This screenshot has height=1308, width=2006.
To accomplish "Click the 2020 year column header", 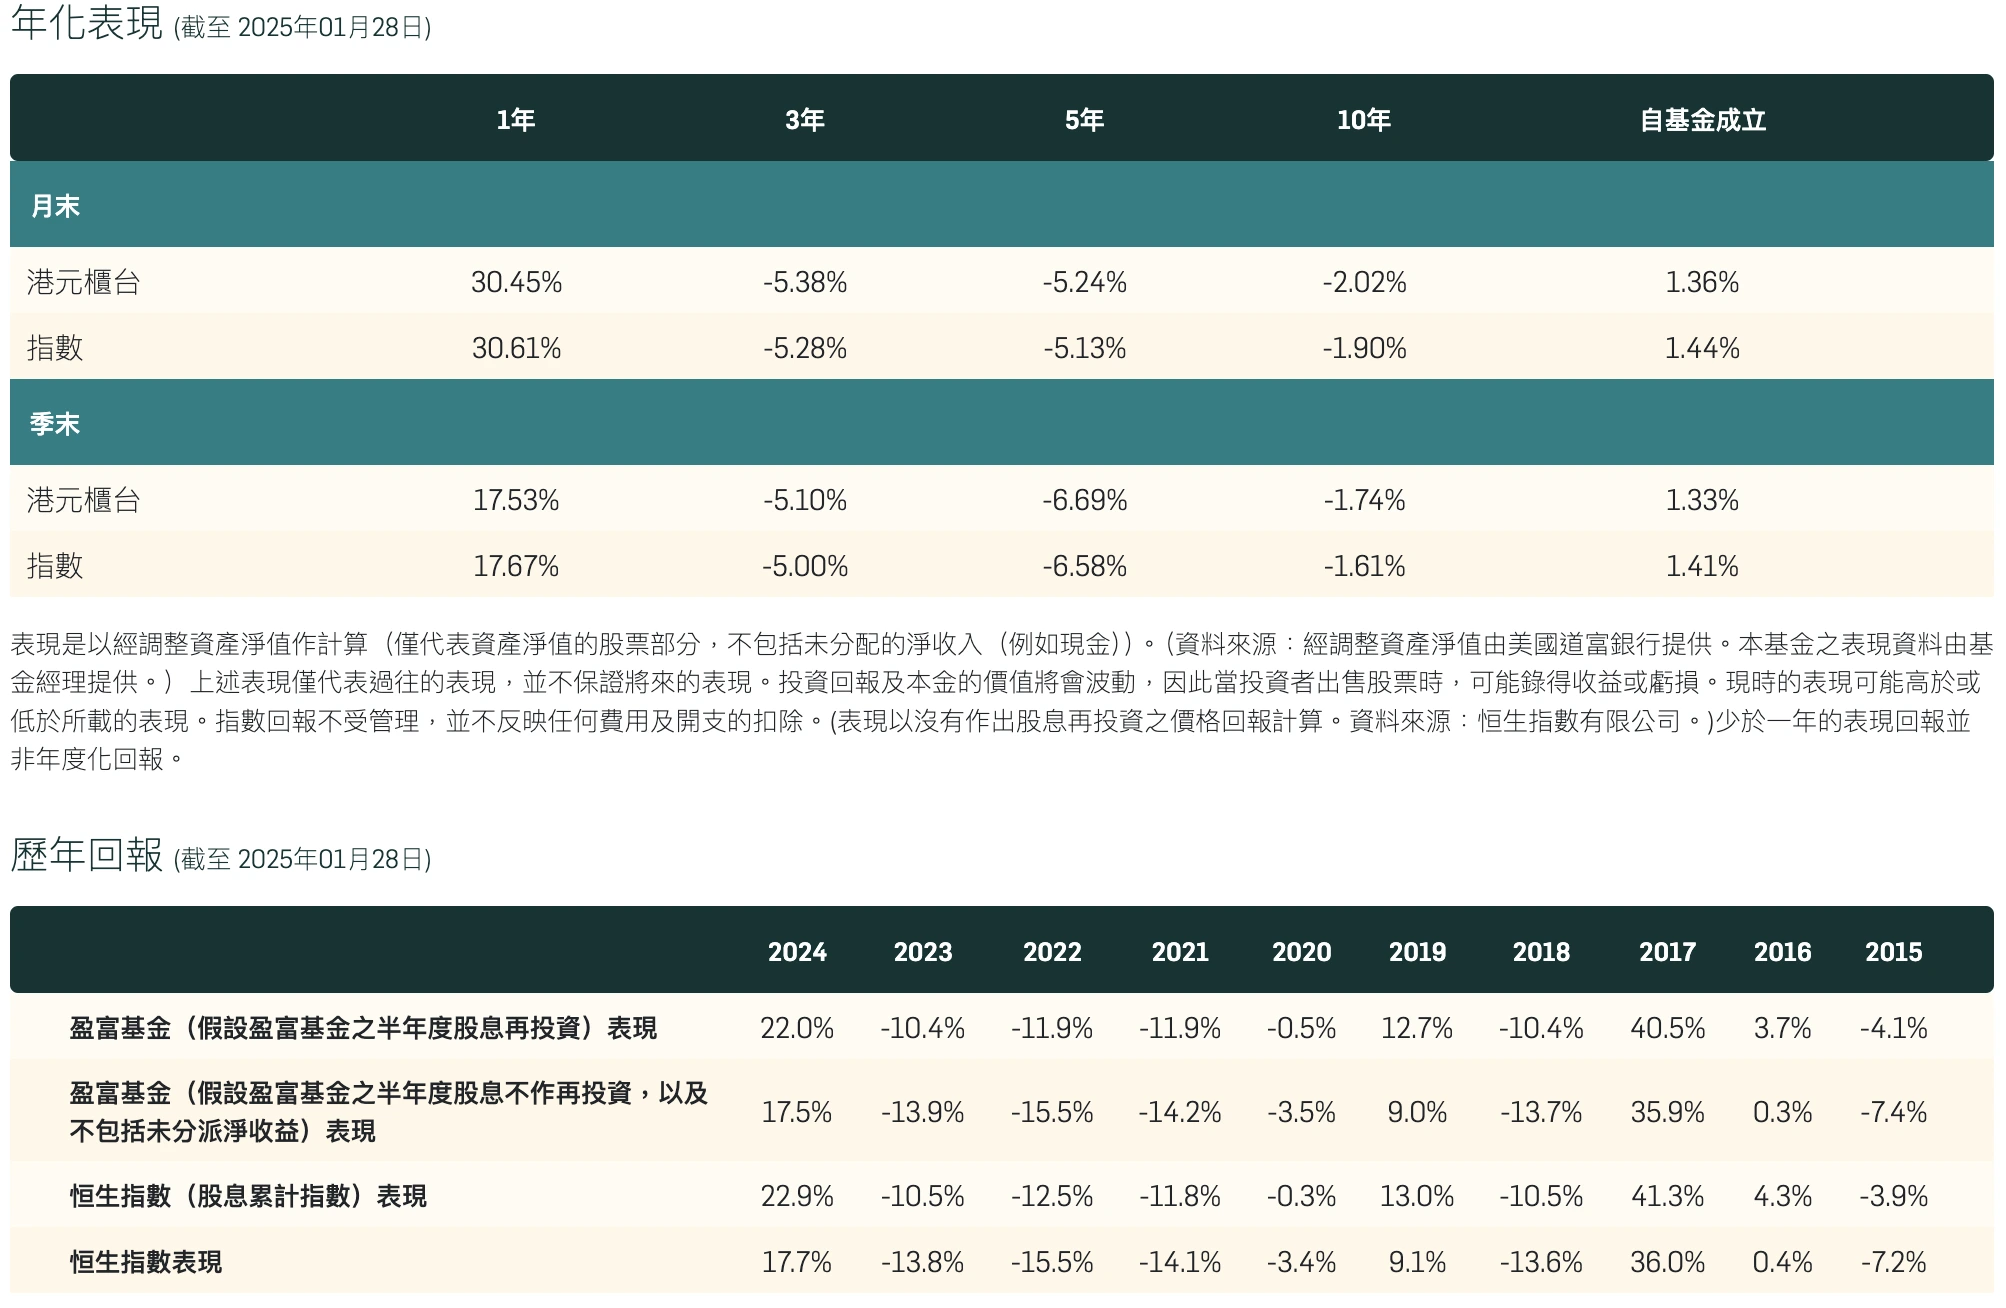I will pyautogui.click(x=1302, y=952).
